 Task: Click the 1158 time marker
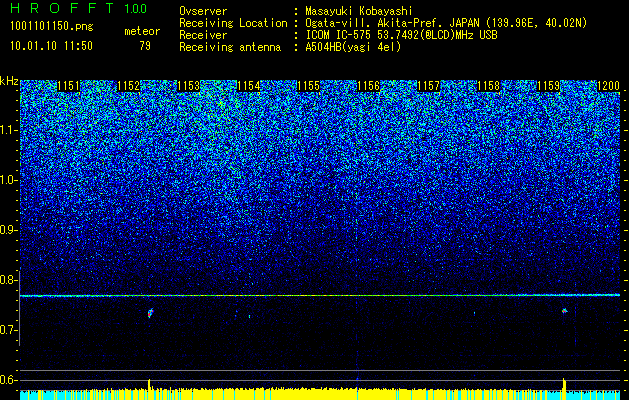pyautogui.click(x=489, y=86)
